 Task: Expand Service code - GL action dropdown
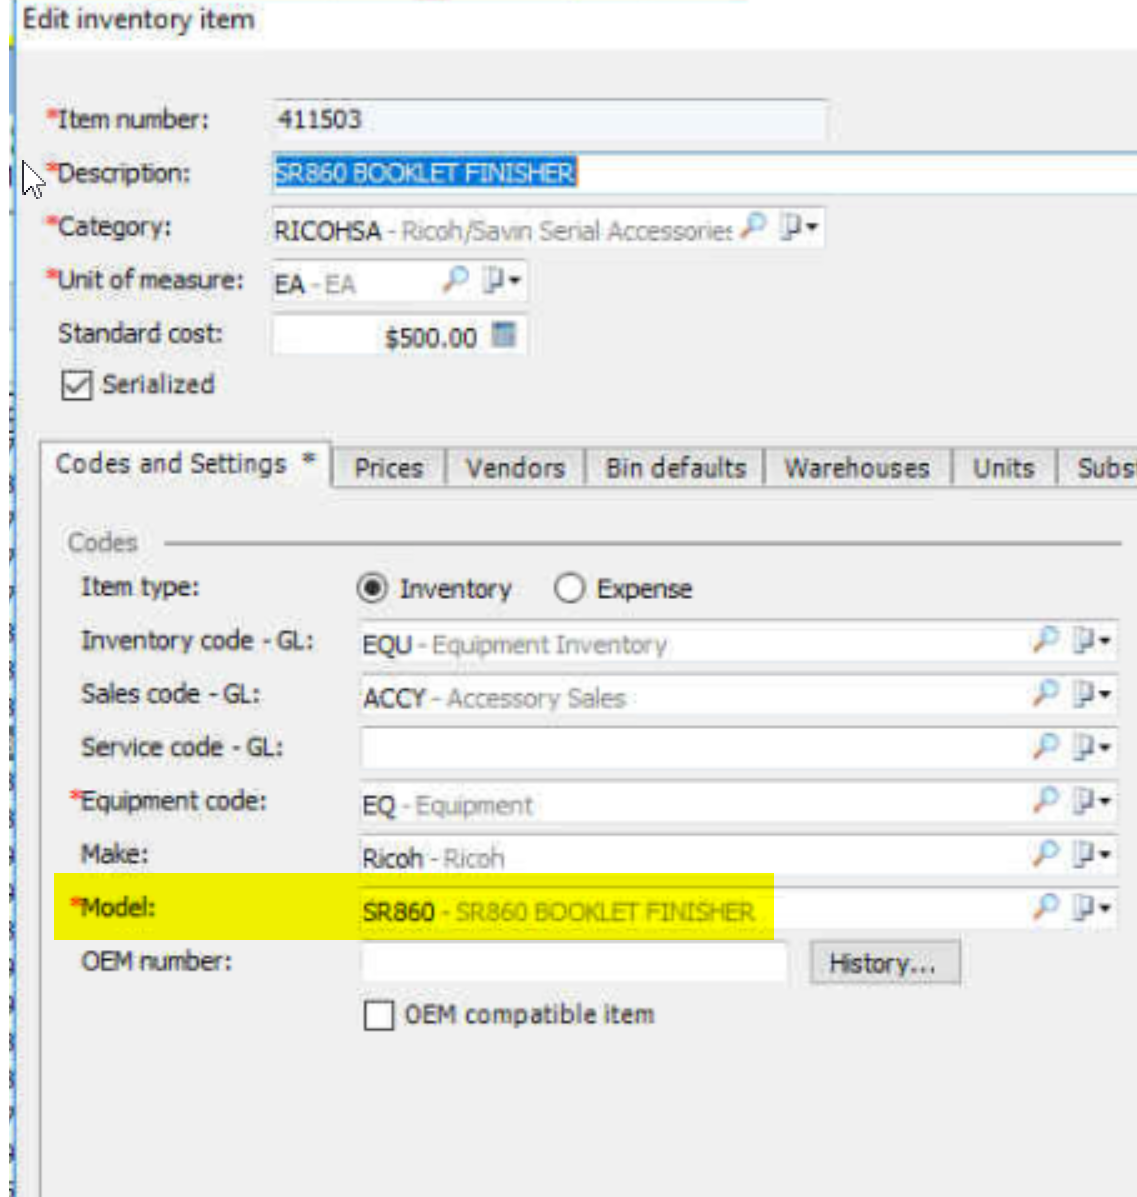pos(1091,747)
